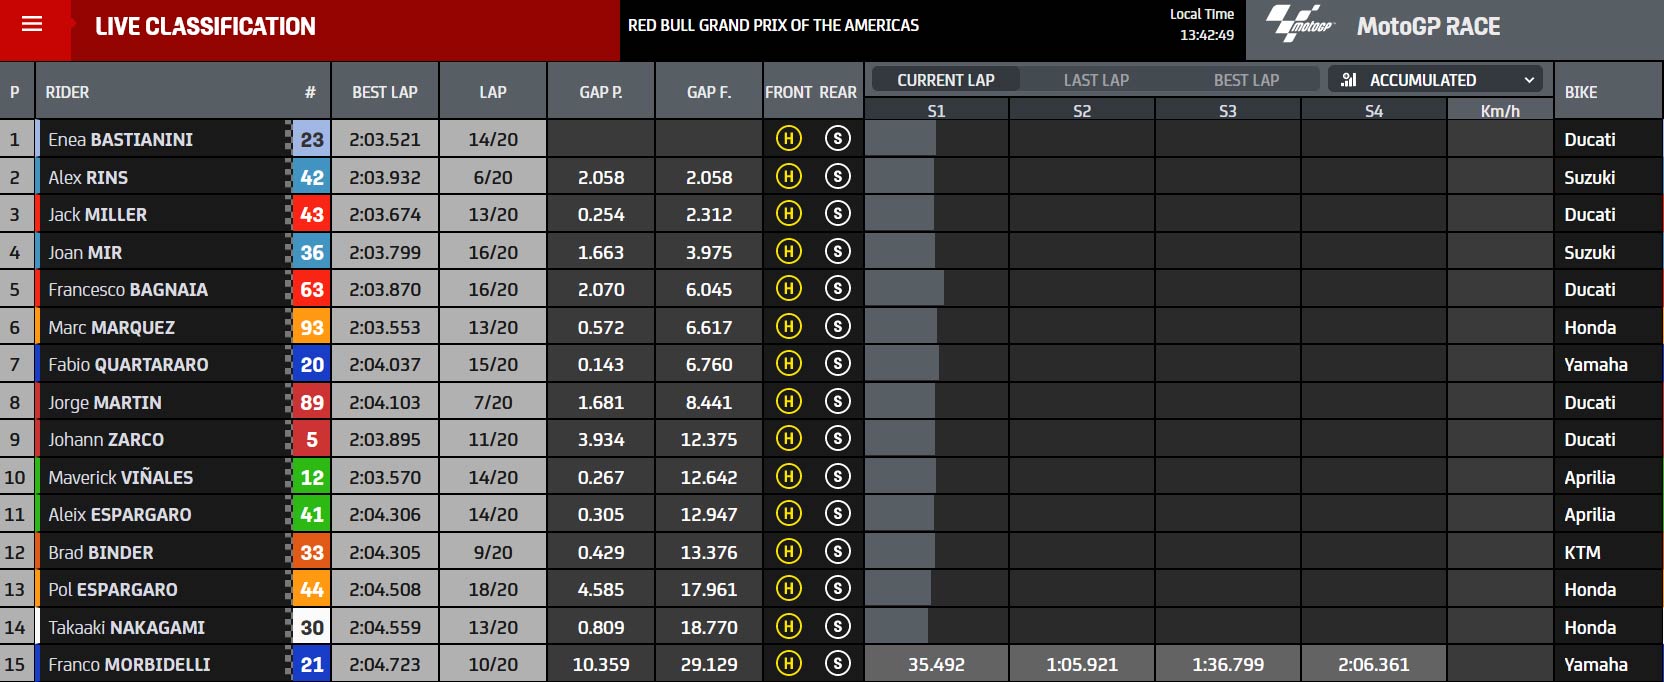Click the BEST LAP column header

pyautogui.click(x=385, y=92)
